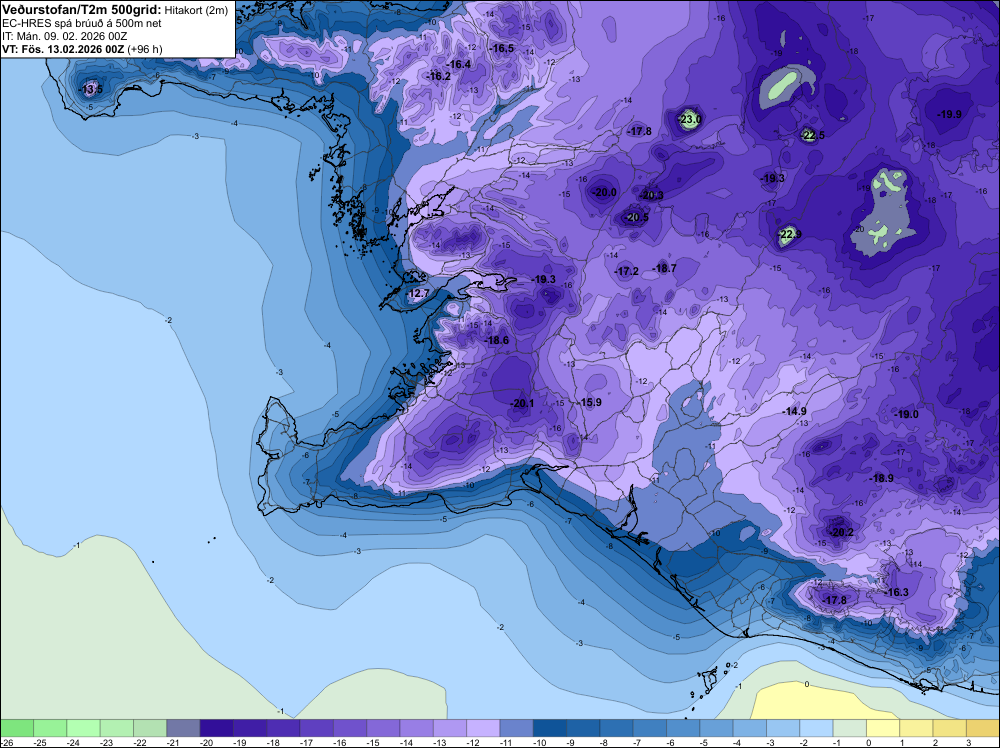Screen dimensions: 1000x748
Task: Click the -20.1 temperature label
Action: [x=522, y=403]
